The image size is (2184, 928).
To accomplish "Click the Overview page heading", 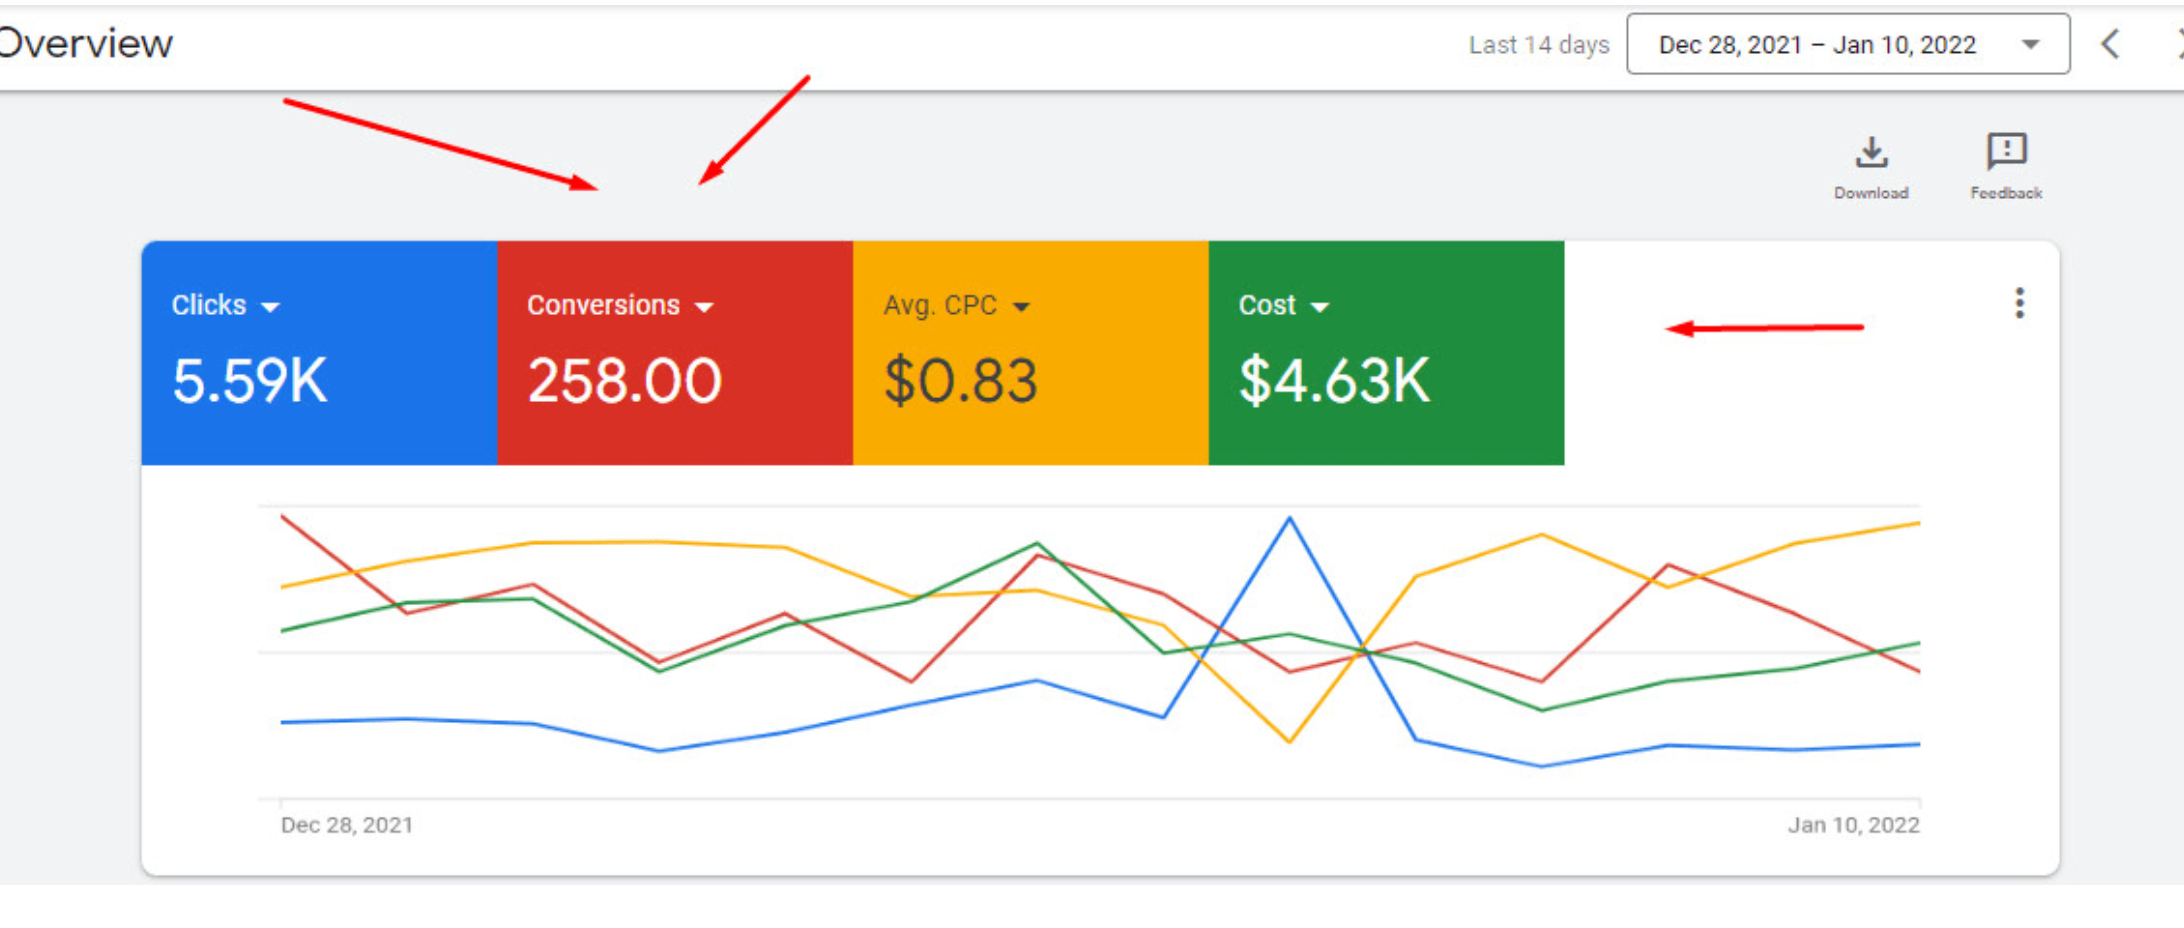I will pyautogui.click(x=86, y=44).
